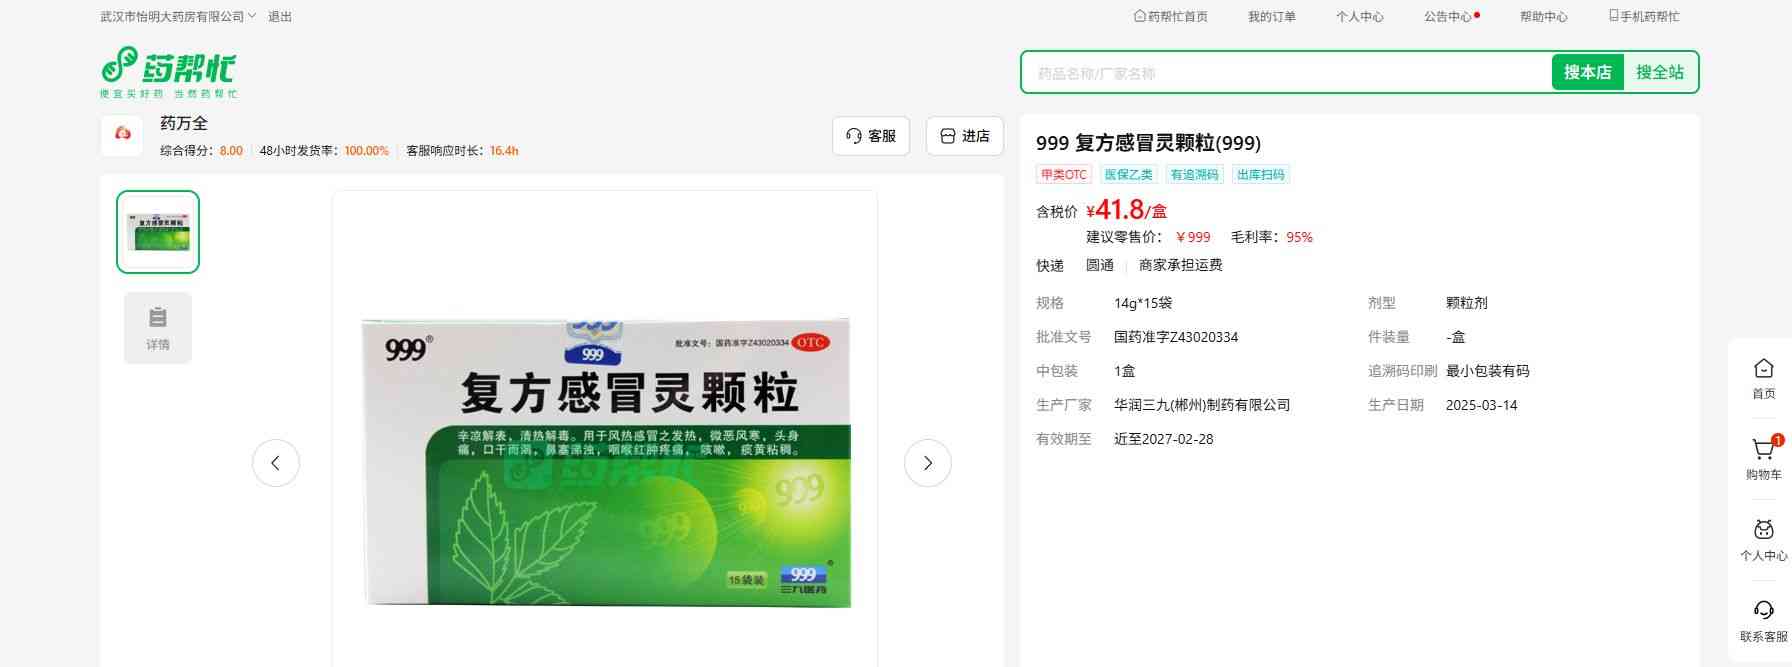Viewport: 1792px width, 667px height.
Task: Click 手机药帮忙 mobile icon link
Action: pos(1643,16)
